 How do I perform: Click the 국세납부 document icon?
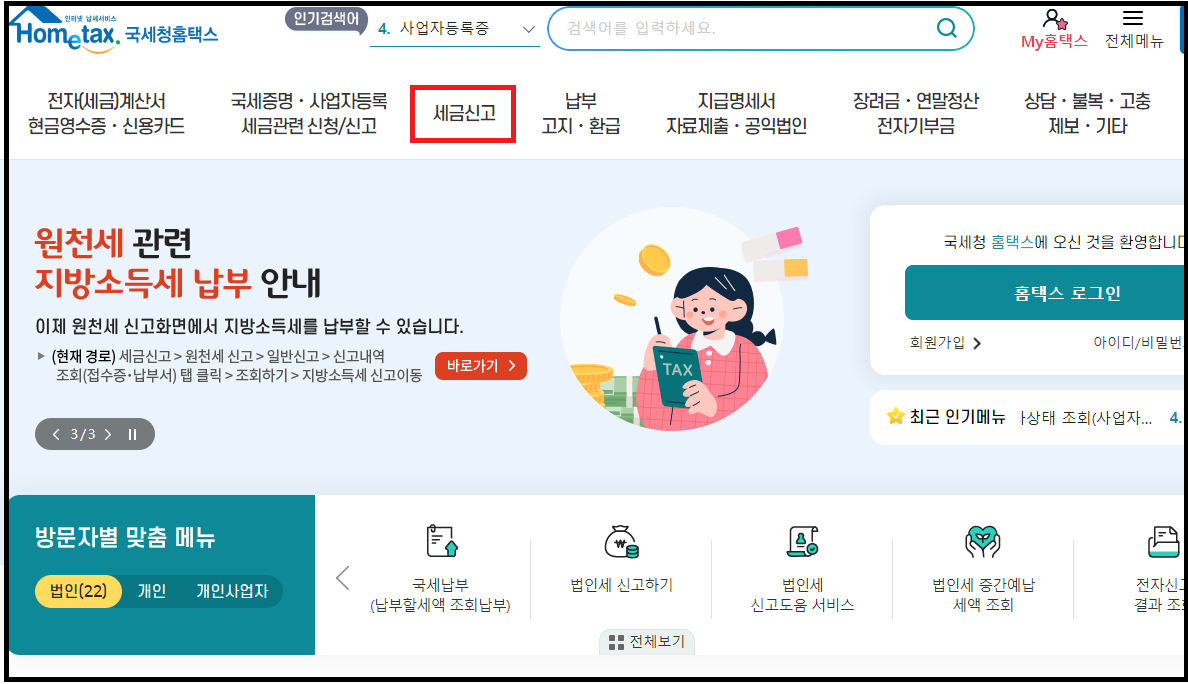(443, 543)
